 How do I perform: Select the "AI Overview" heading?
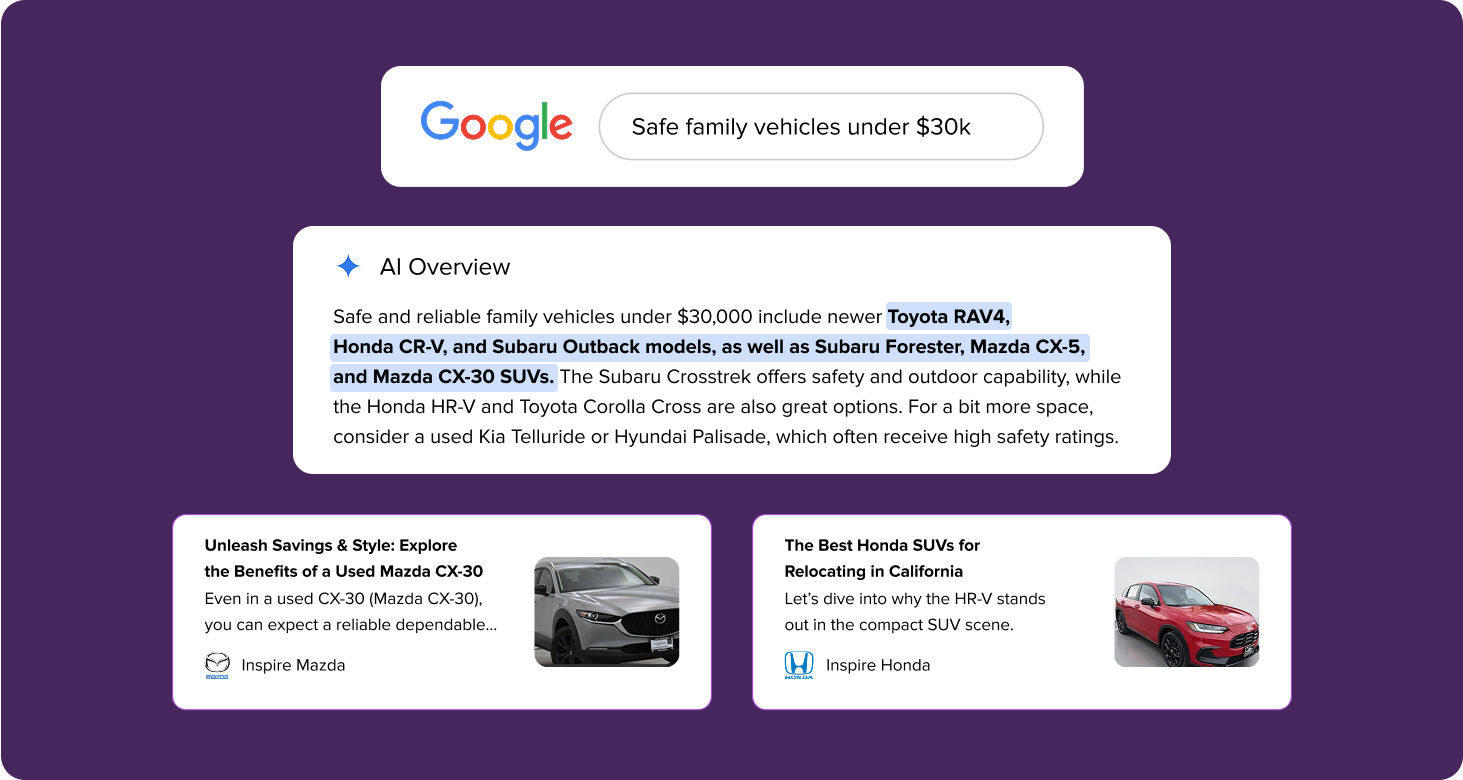click(445, 267)
